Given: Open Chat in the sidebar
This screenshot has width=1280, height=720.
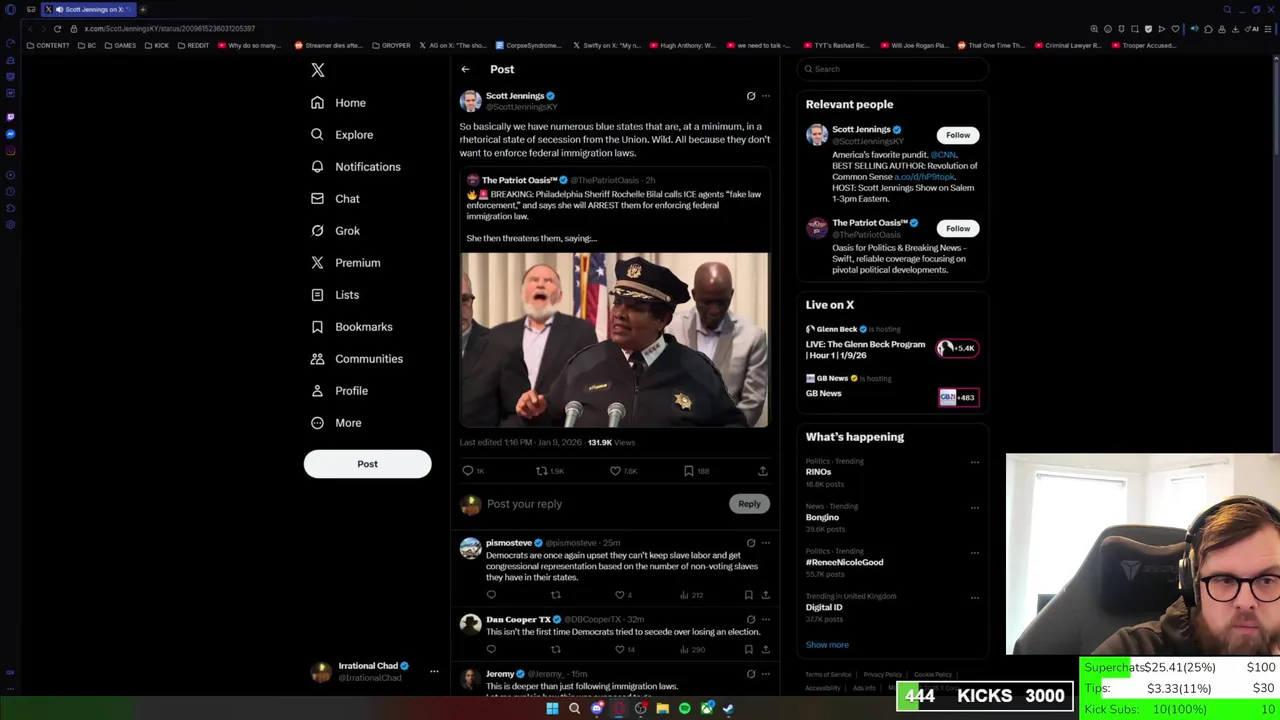Looking at the screenshot, I should point(335,199).
